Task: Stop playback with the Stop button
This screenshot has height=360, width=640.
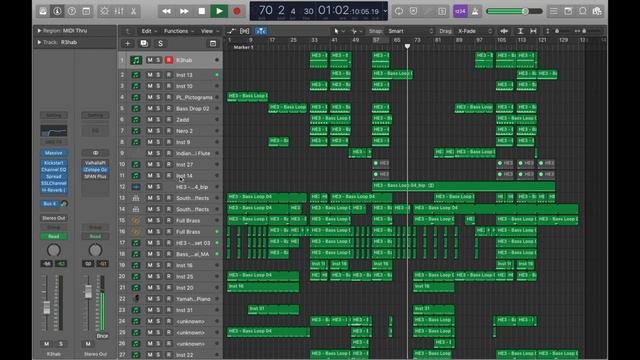Action: click(202, 11)
